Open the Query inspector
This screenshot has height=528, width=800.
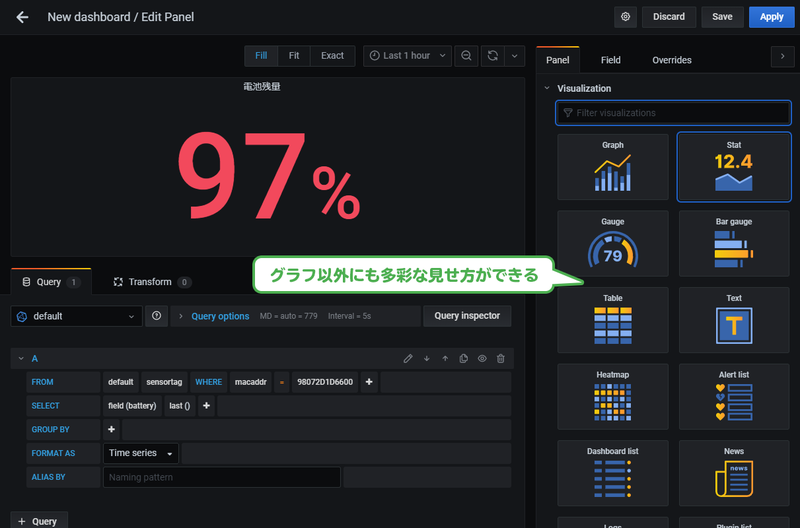coord(467,316)
